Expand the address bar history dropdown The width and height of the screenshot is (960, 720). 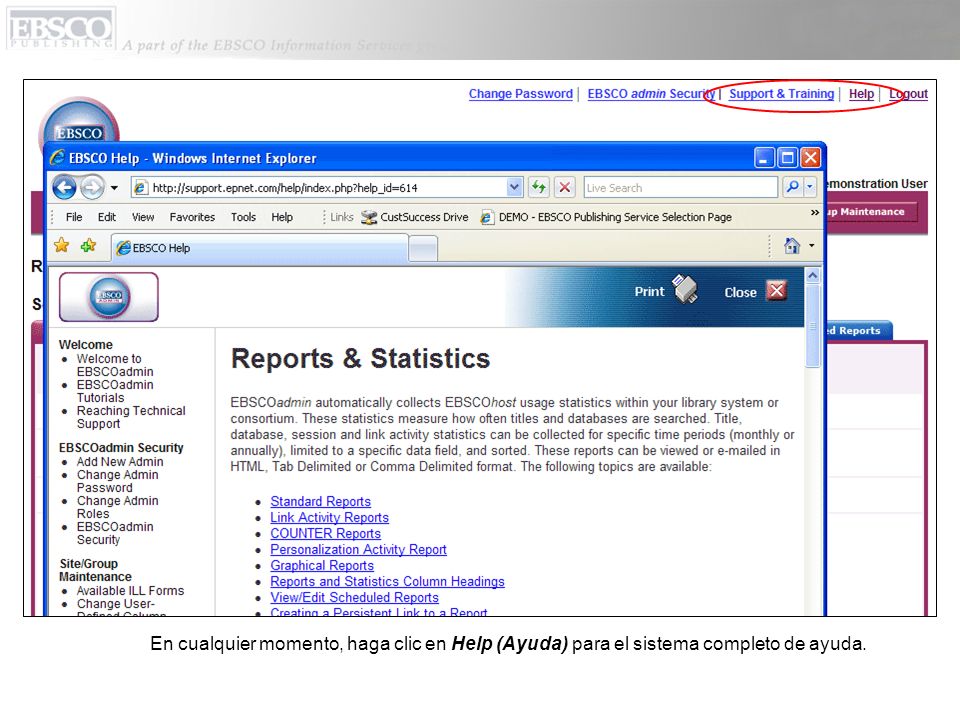514,187
